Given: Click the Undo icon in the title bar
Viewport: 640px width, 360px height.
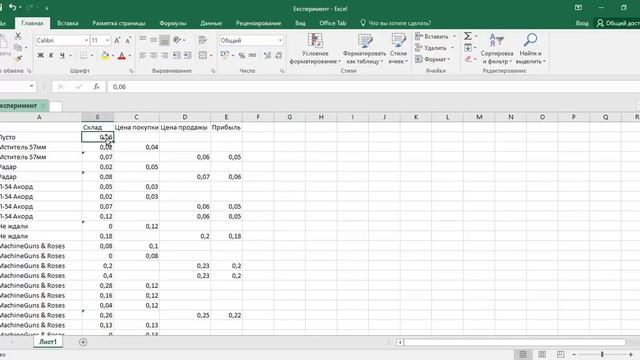Looking at the screenshot, I should 13,7.
